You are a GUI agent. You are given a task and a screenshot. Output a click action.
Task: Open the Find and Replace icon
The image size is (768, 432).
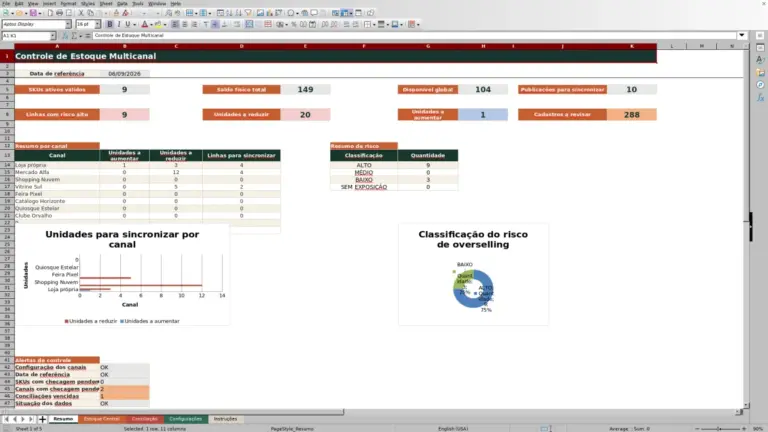click(x=168, y=13)
